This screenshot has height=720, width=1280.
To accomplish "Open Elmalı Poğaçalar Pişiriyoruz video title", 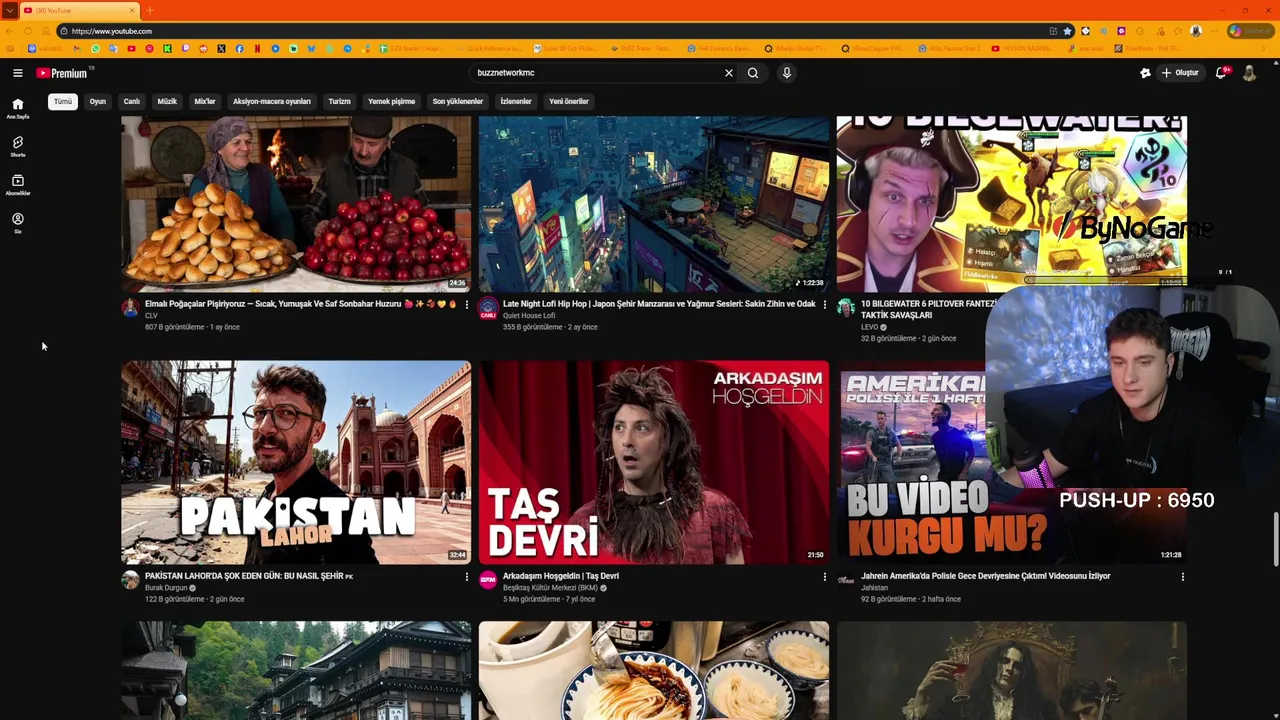I will (x=300, y=304).
